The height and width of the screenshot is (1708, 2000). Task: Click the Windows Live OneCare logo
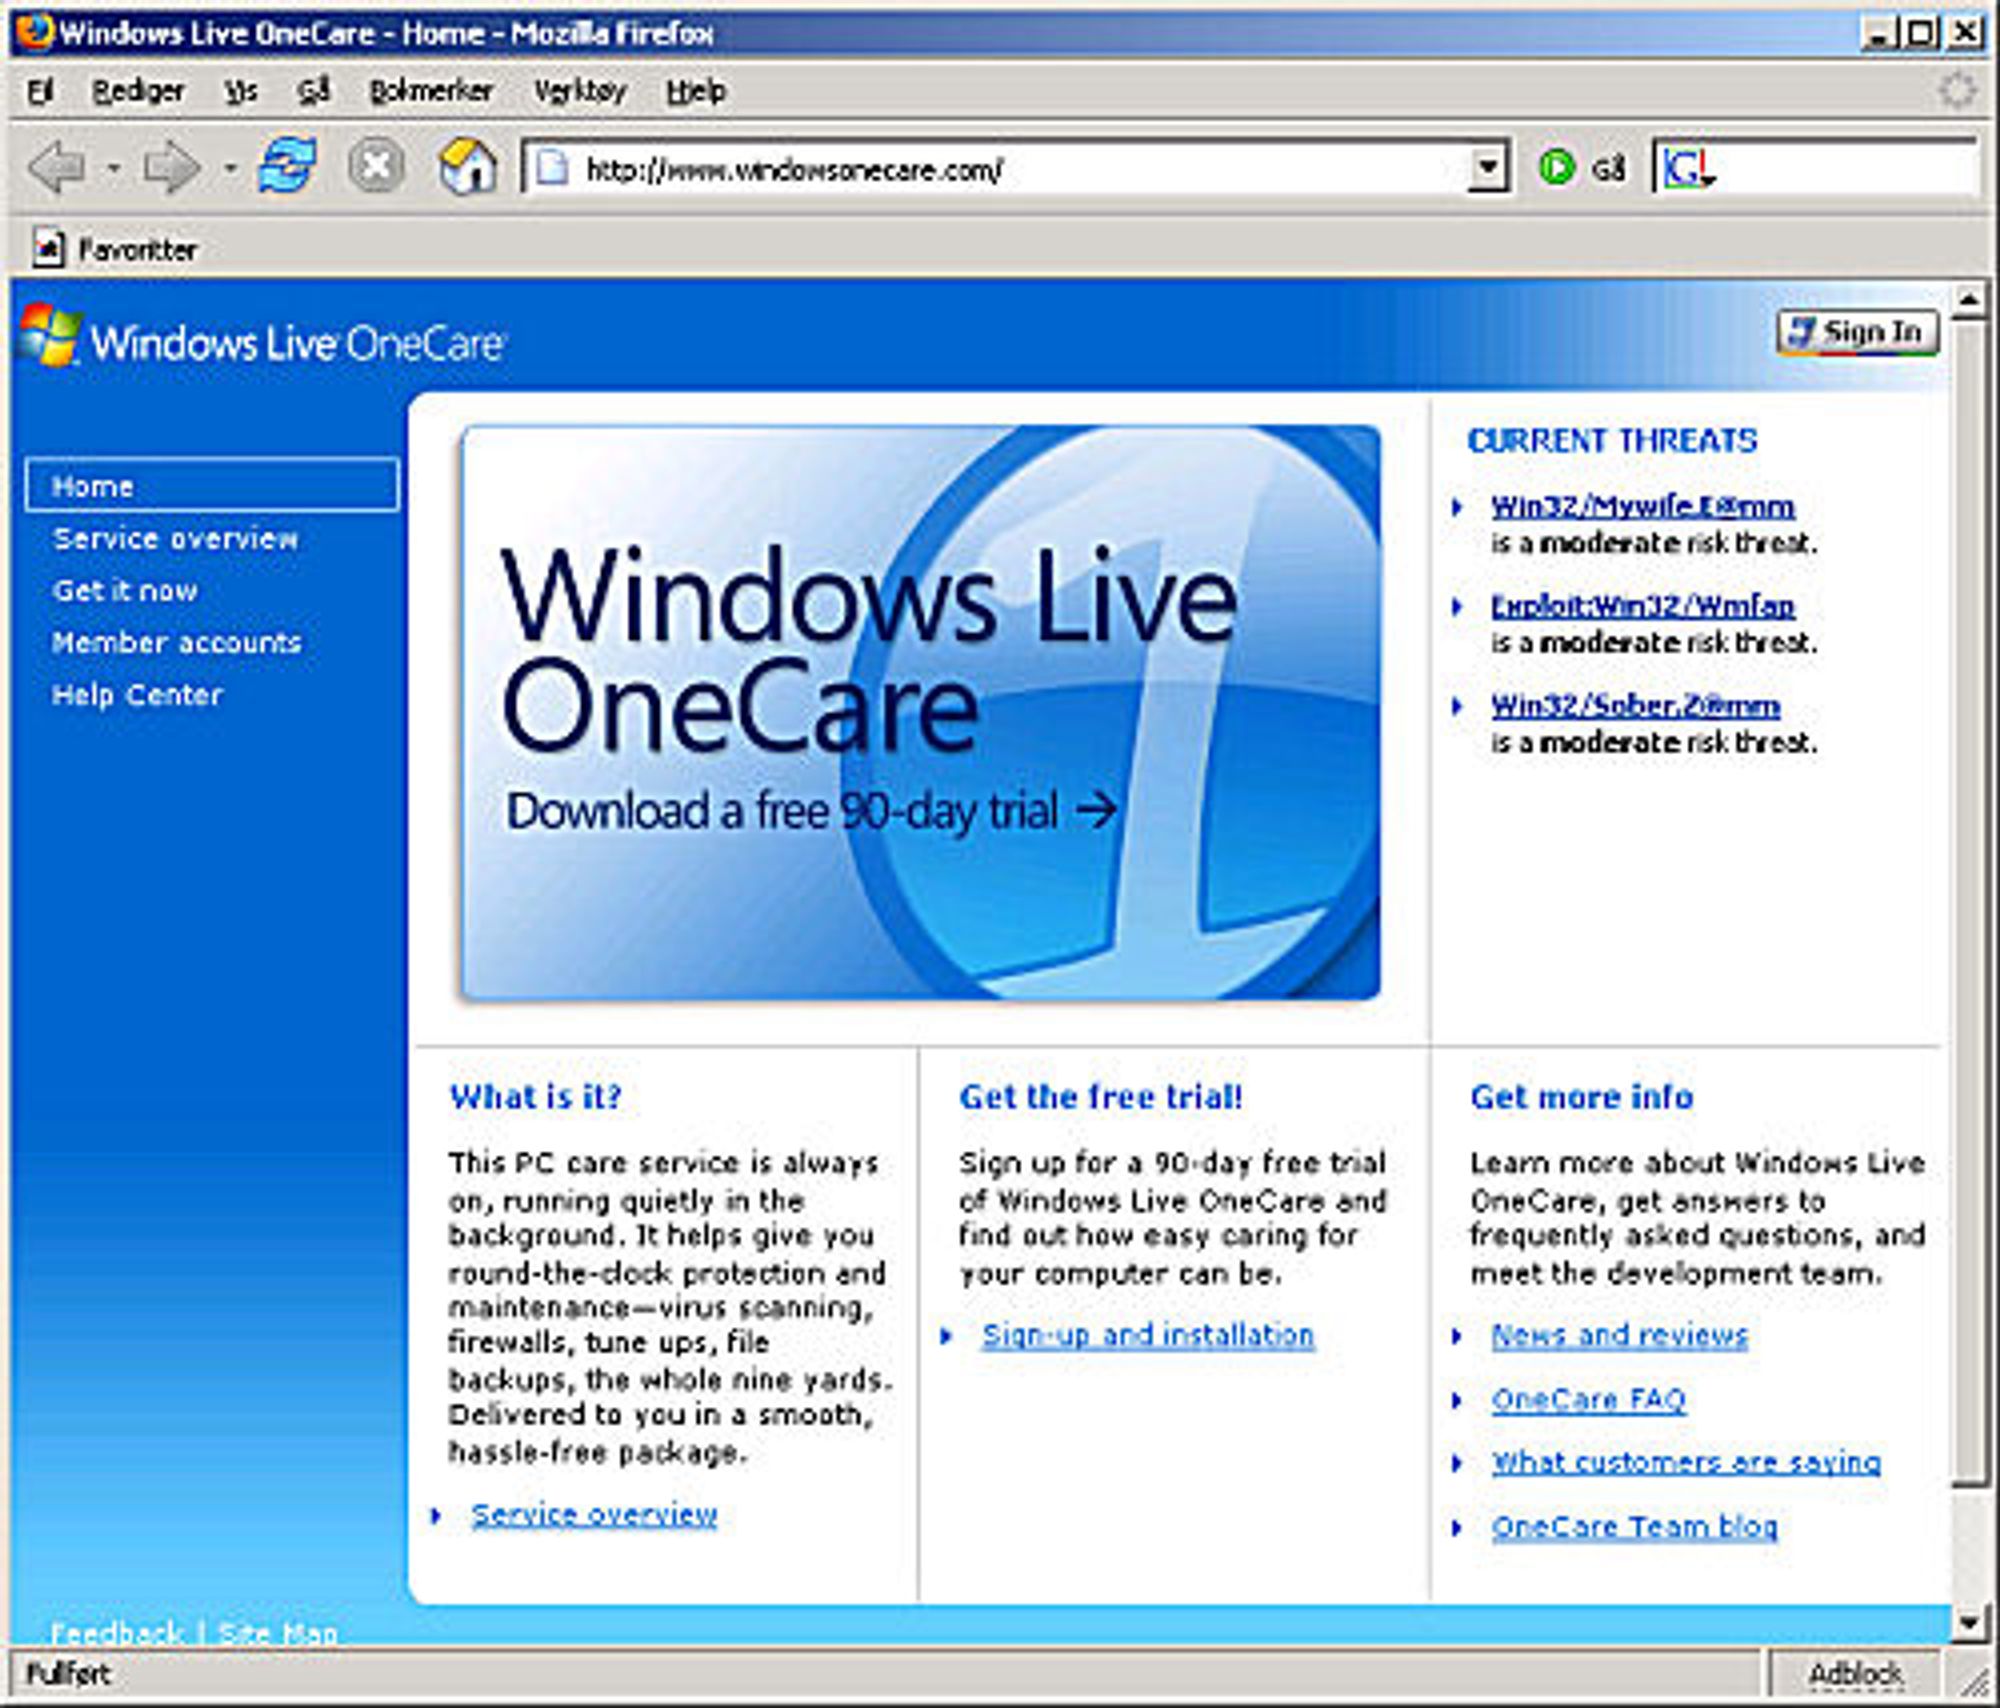pos(262,338)
